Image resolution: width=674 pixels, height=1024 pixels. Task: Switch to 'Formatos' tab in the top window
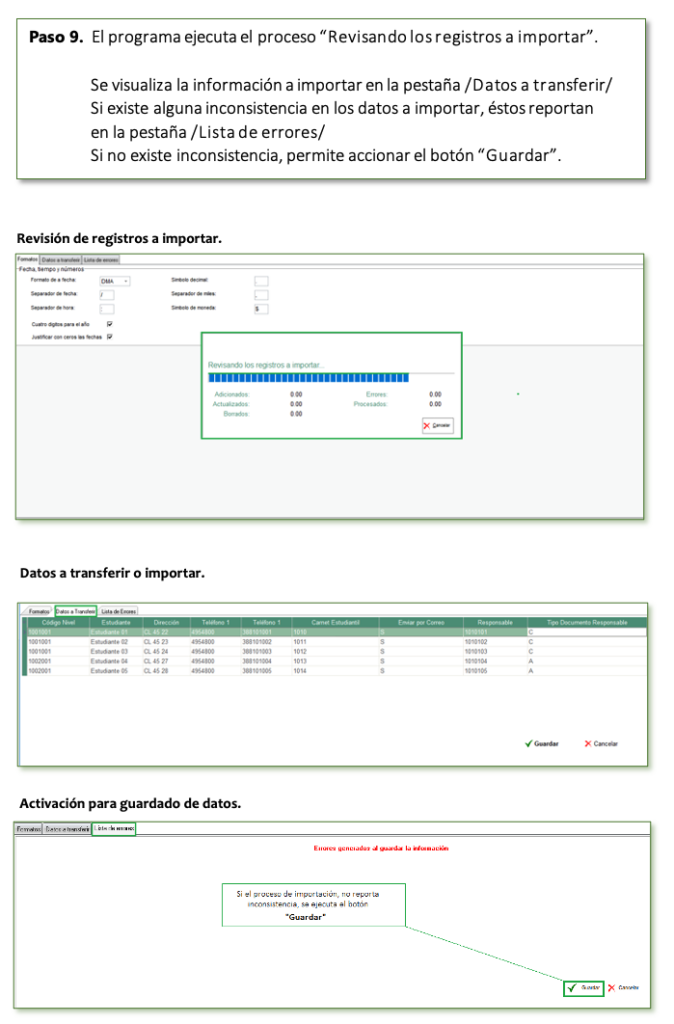(x=27, y=260)
